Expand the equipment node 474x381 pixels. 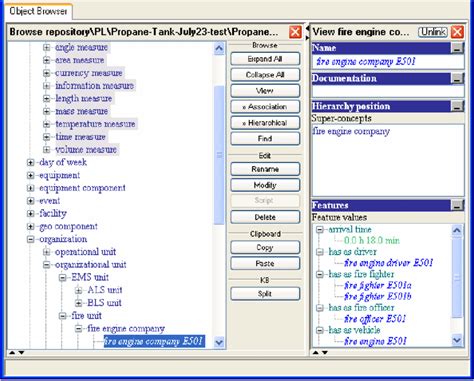coord(30,175)
